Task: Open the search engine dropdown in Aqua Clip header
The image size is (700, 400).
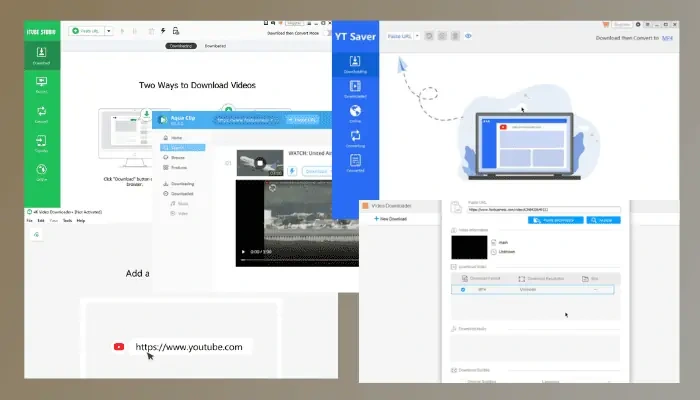Action: (246, 120)
